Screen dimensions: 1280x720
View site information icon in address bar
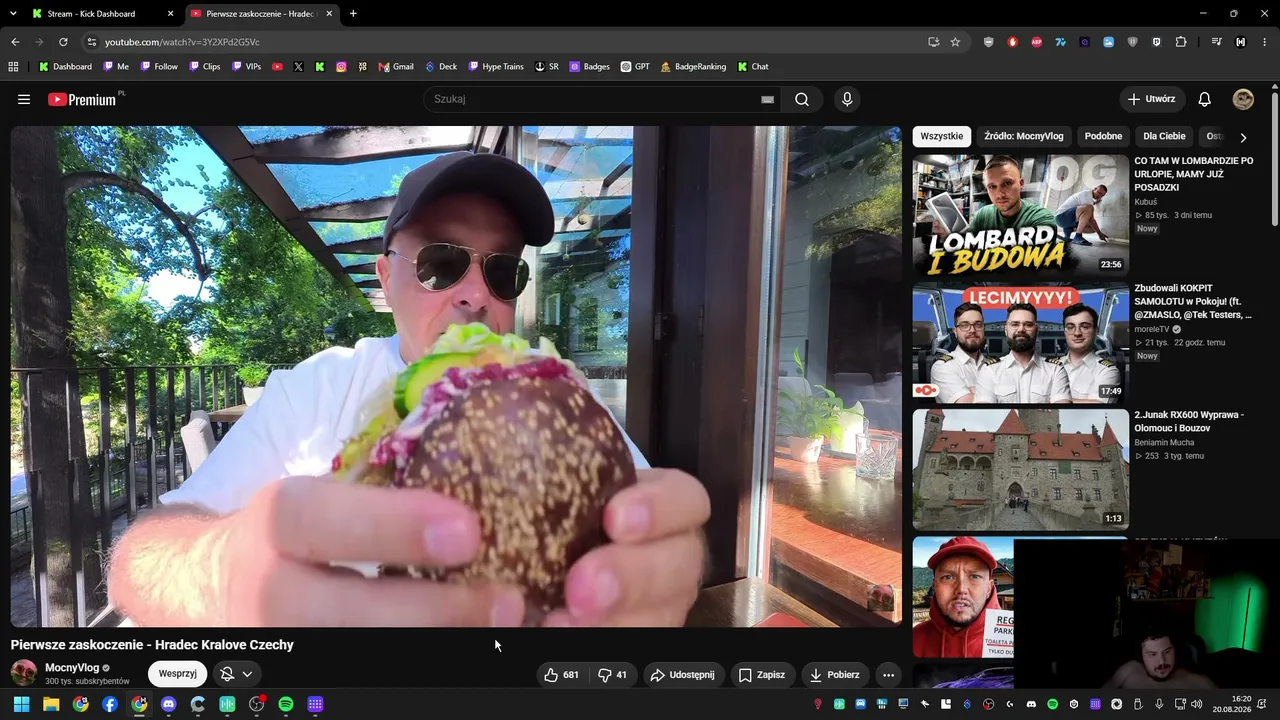click(x=91, y=42)
